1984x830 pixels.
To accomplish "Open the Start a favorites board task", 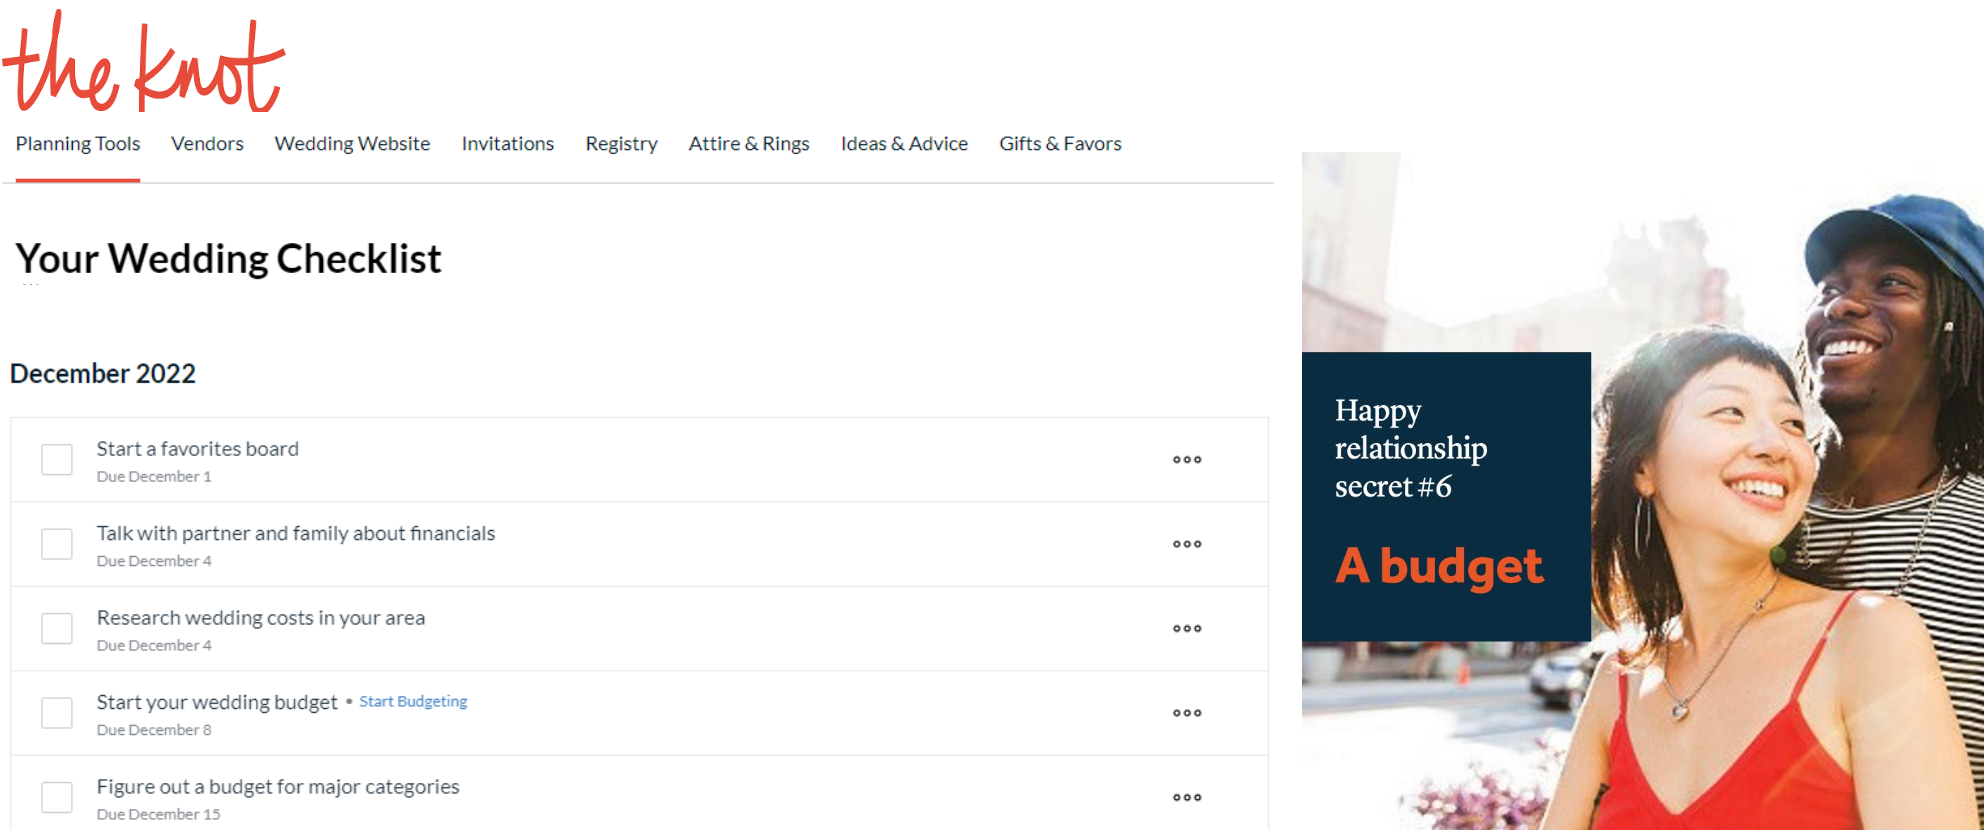I will (x=197, y=449).
